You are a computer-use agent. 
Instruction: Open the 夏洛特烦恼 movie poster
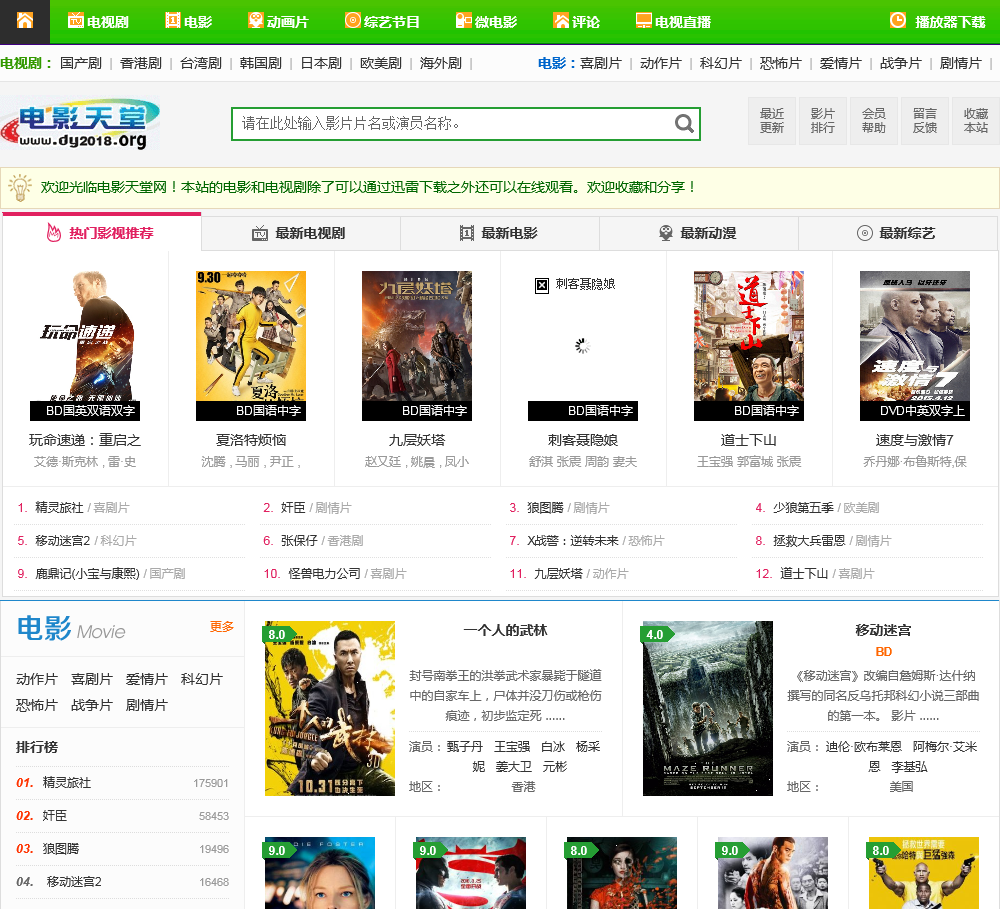(x=251, y=346)
